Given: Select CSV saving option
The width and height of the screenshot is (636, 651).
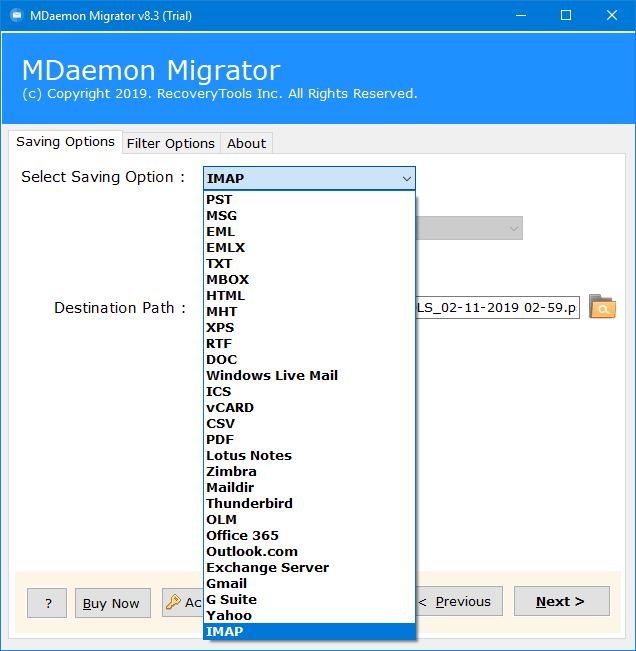Looking at the screenshot, I should point(309,423).
